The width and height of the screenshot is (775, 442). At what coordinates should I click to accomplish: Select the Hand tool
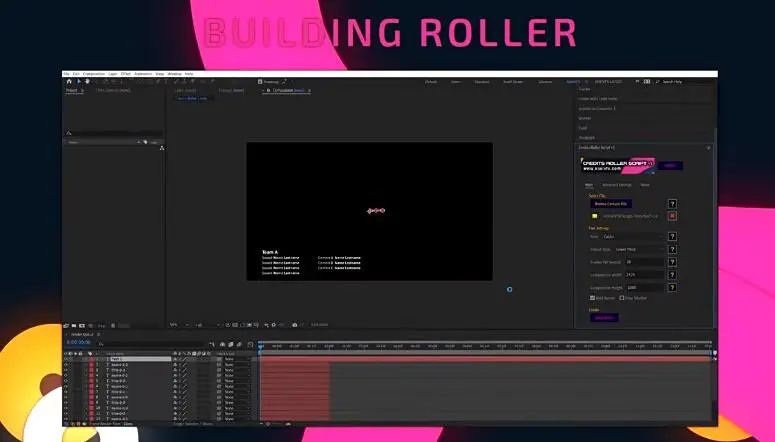tap(87, 81)
